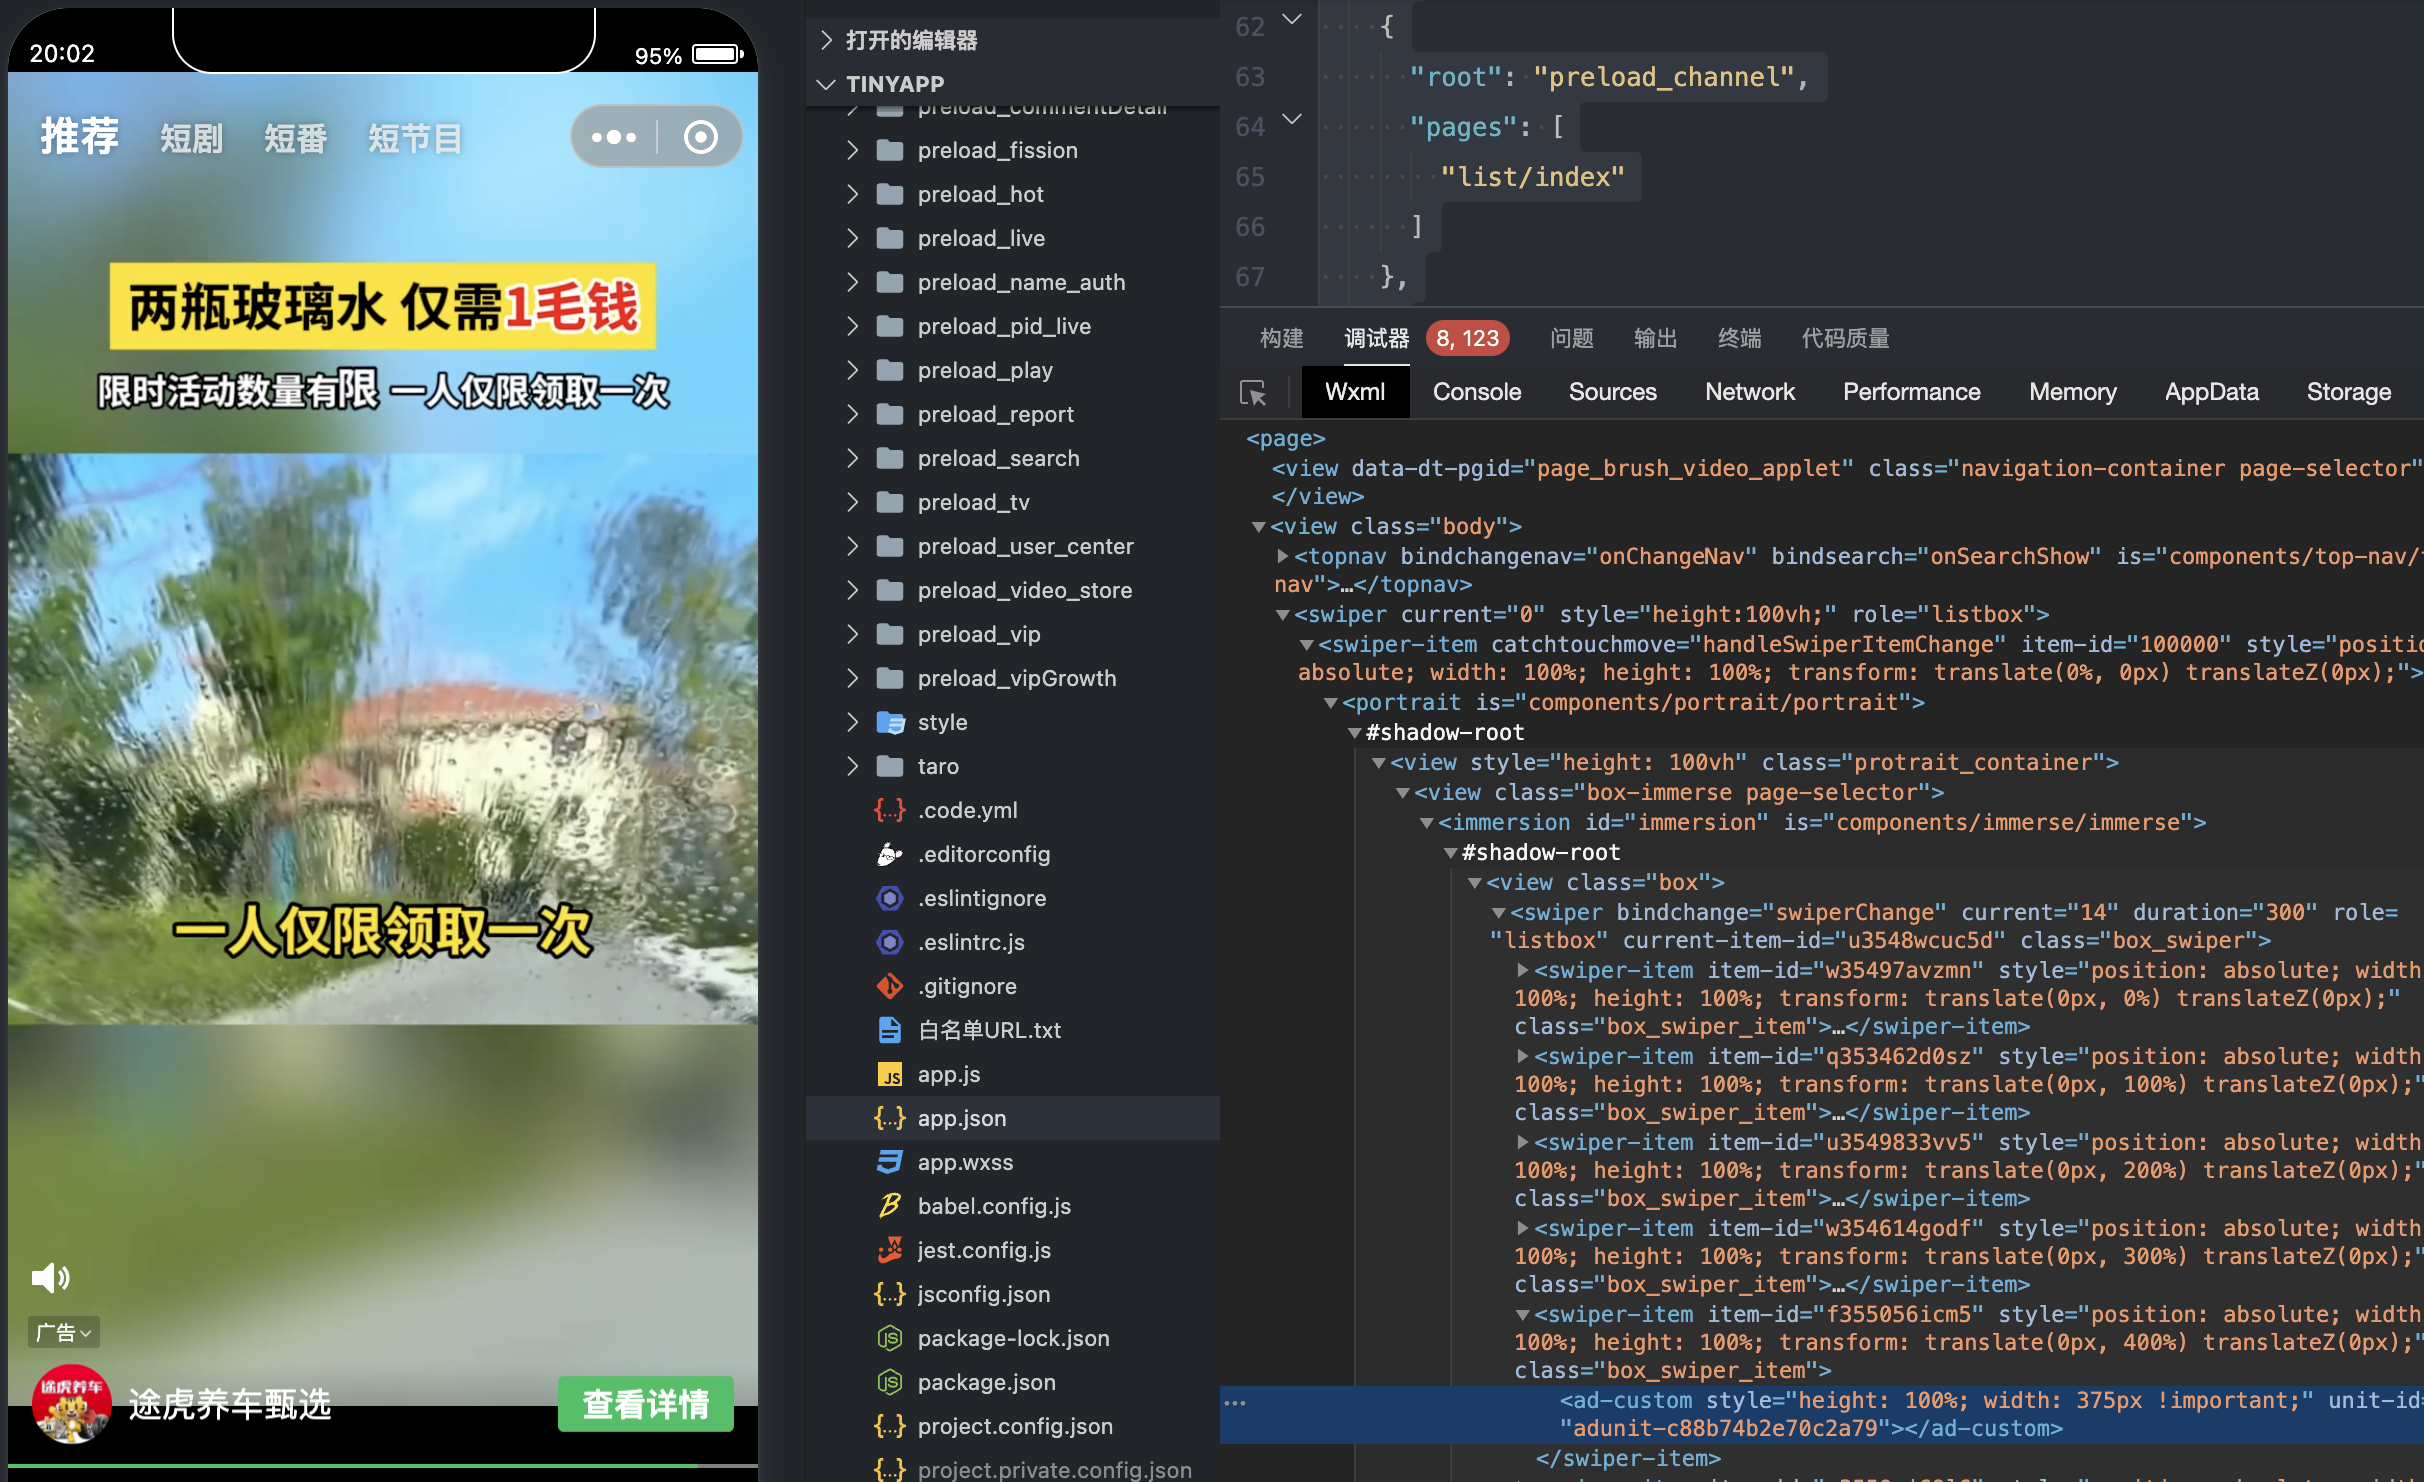Click the element inspector arrow icon

pos(1253,392)
